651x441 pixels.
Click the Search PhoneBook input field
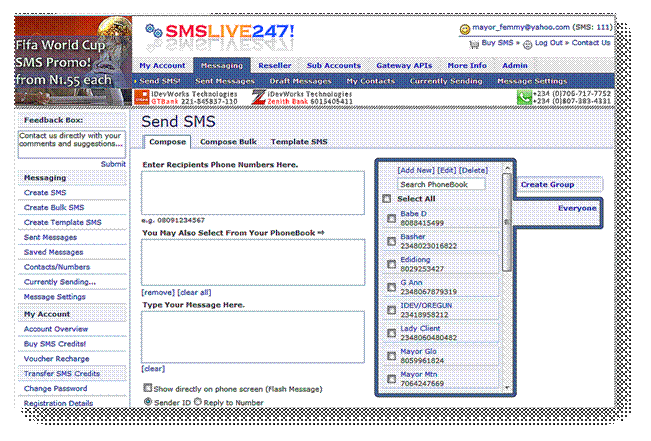[x=440, y=184]
